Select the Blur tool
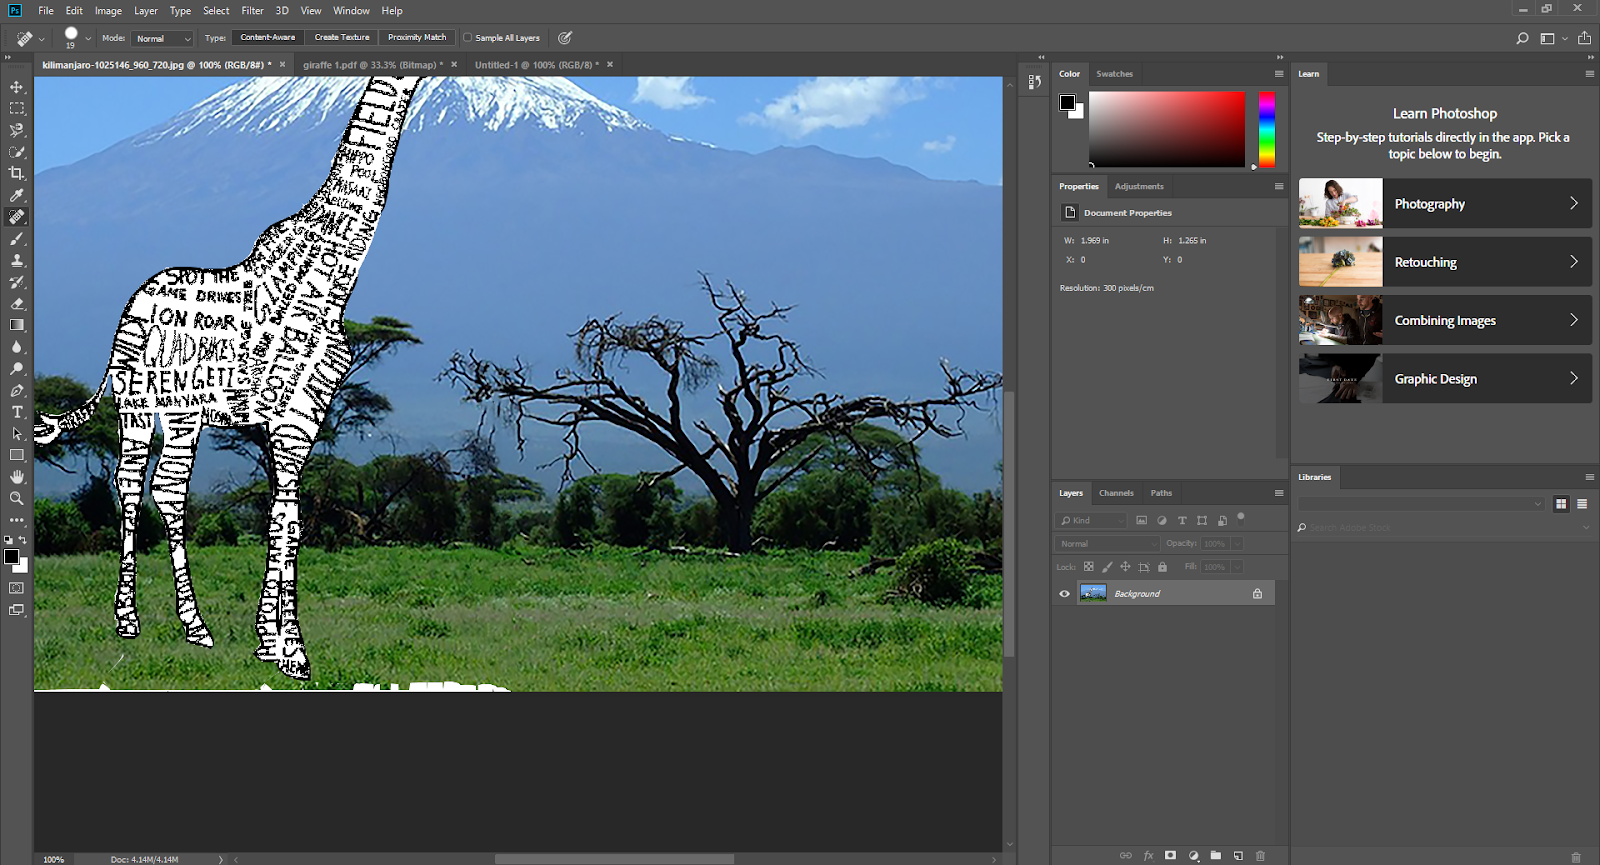 (x=17, y=347)
